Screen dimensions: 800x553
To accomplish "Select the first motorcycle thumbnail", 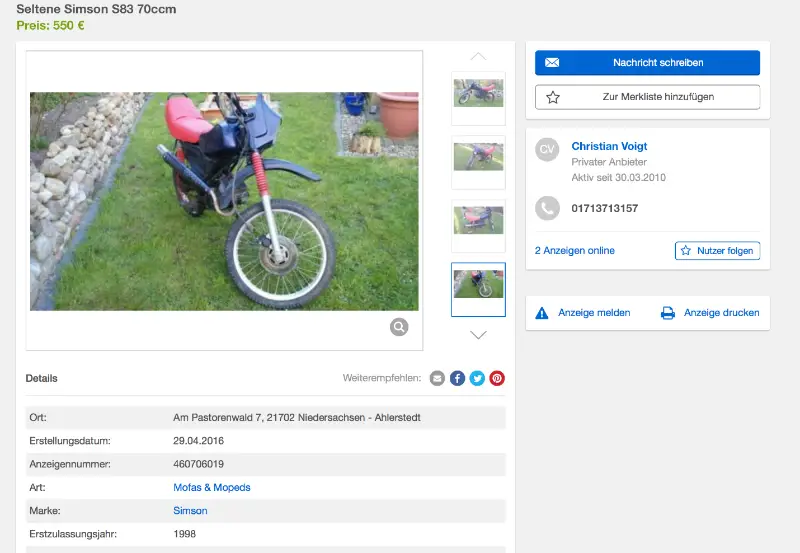I will [478, 93].
